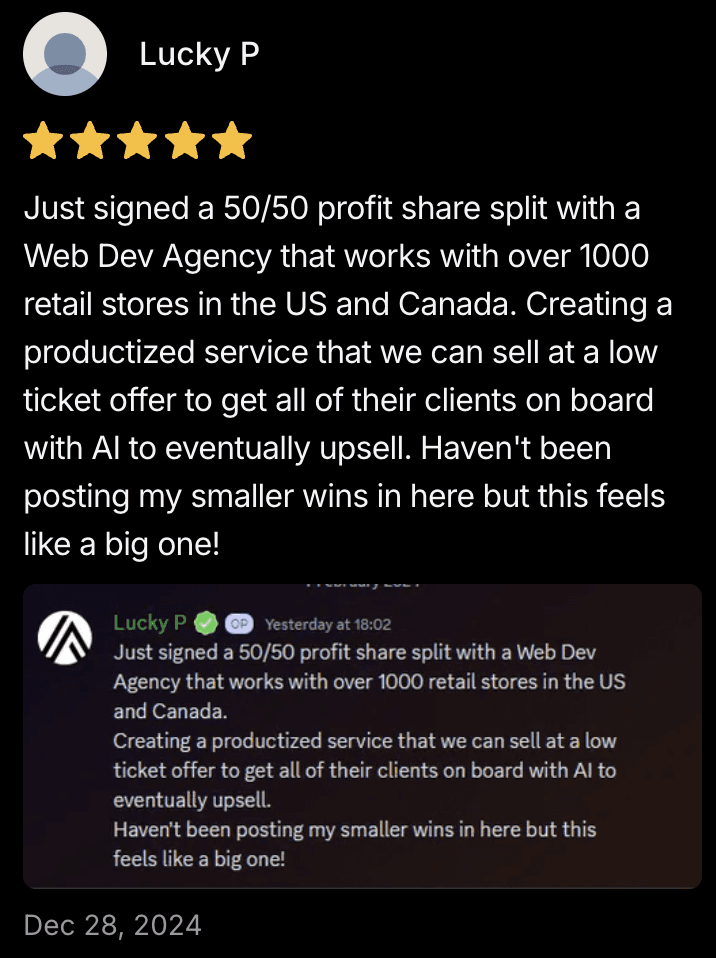Open the embedded chat message screenshot
The image size is (716, 958).
point(362,736)
